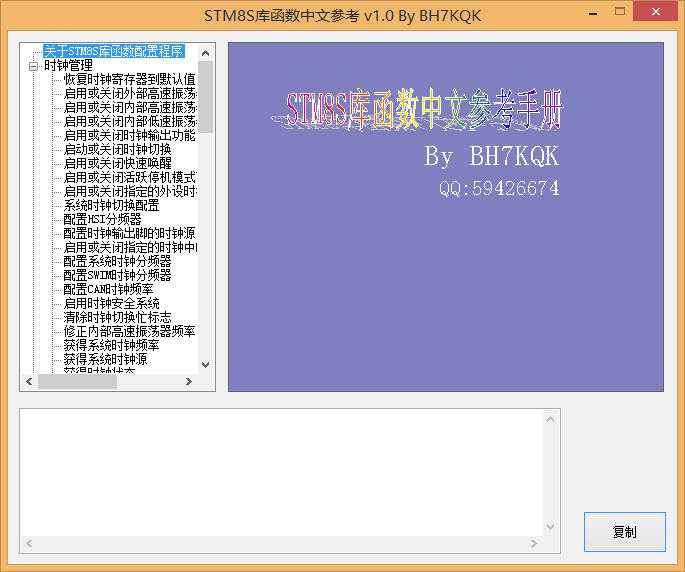685x572 pixels.
Task: Click tree horizontal scroll left arrow
Action: tap(29, 381)
